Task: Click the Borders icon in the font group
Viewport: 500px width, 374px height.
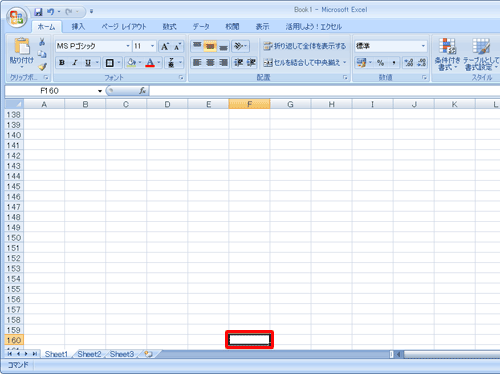Action: click(x=110, y=63)
